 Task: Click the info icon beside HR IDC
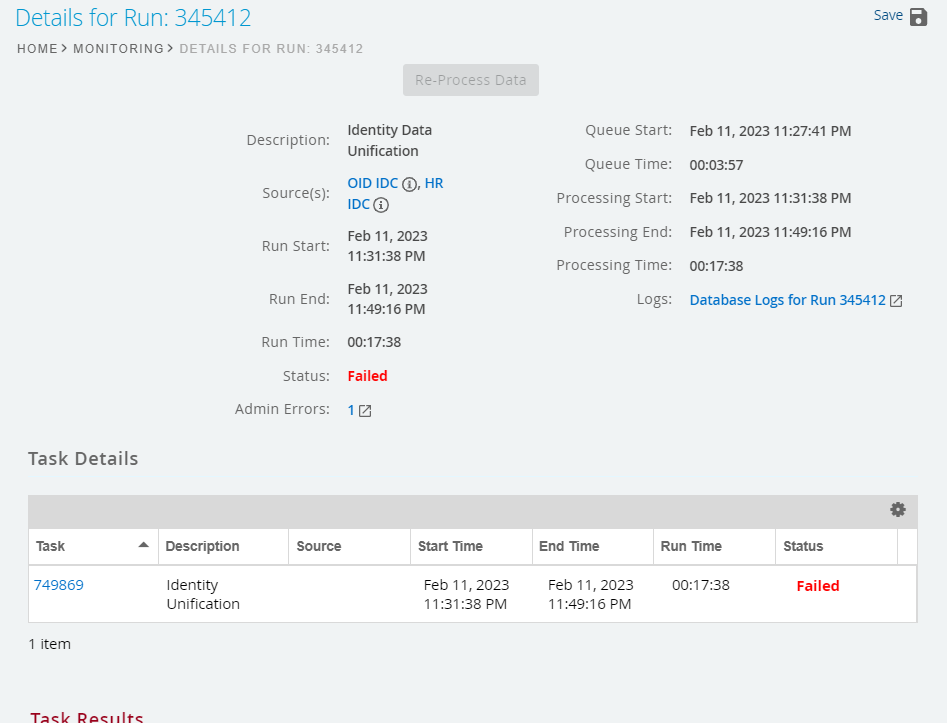click(381, 205)
